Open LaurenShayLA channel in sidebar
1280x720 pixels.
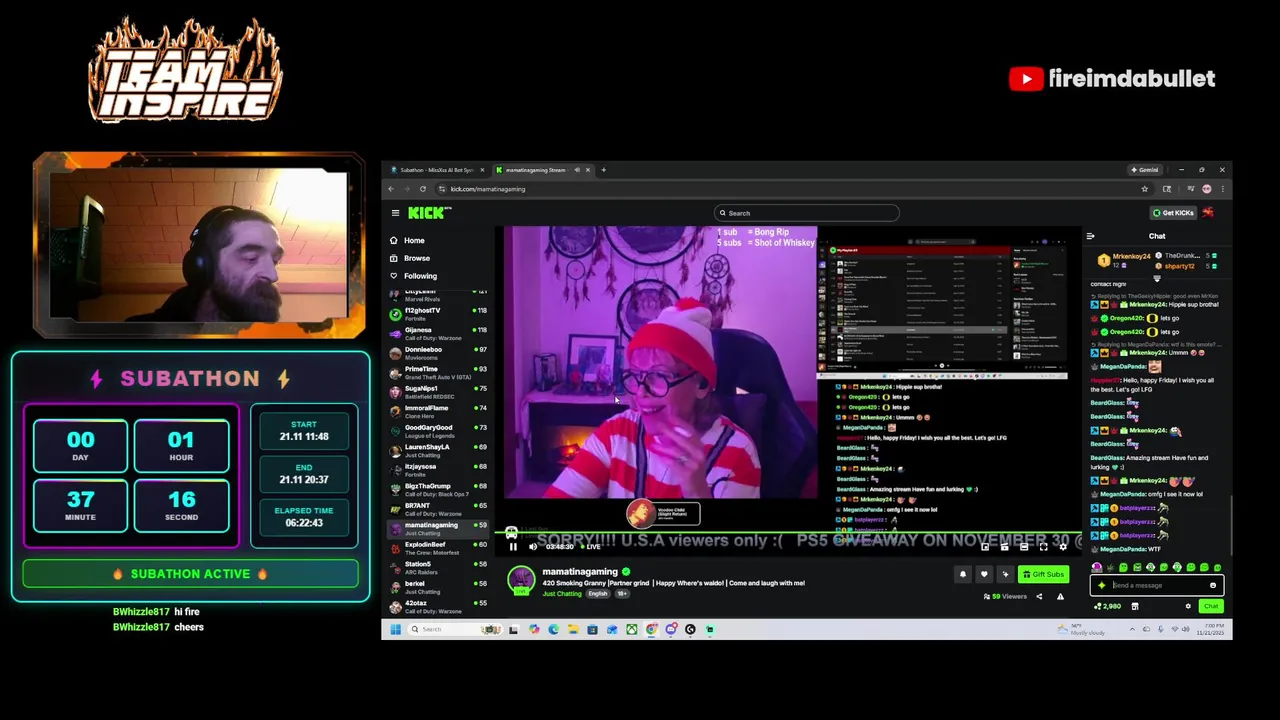[x=438, y=450]
